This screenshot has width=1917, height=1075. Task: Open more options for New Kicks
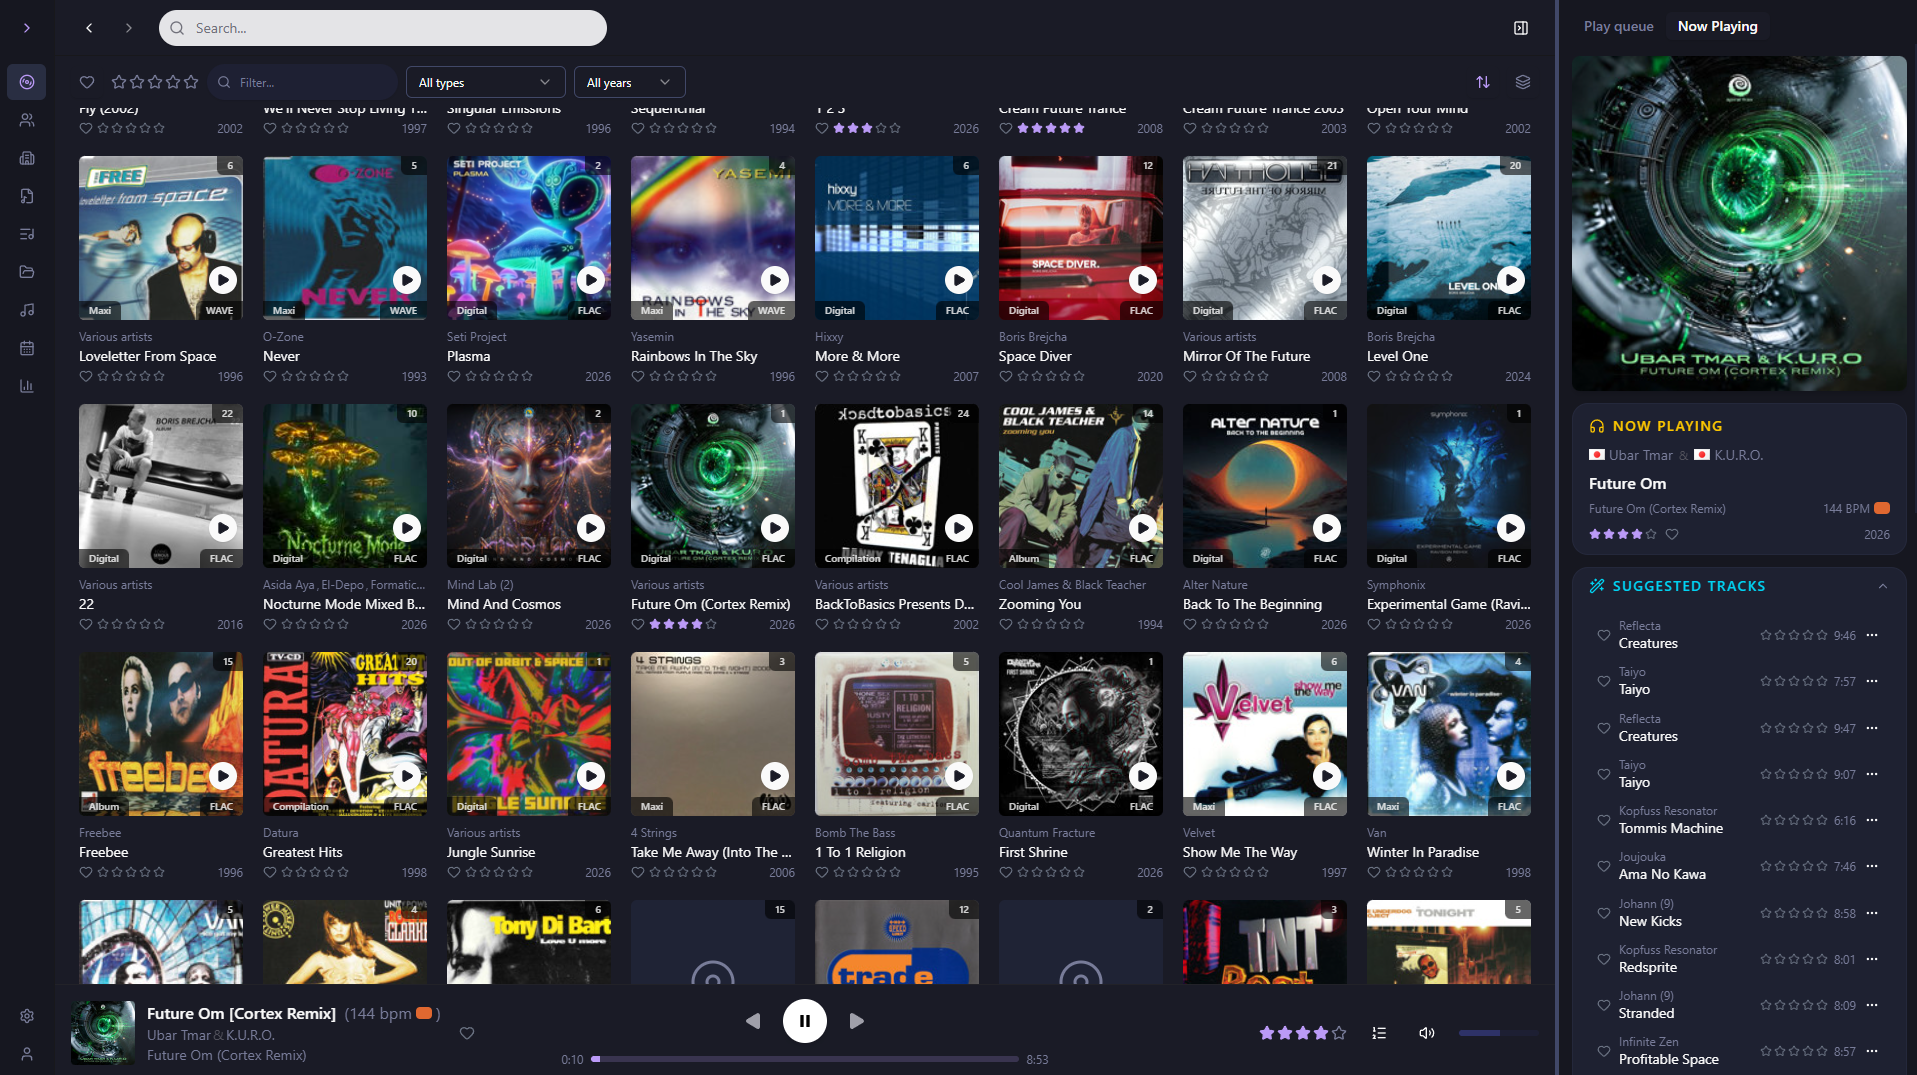point(1872,913)
